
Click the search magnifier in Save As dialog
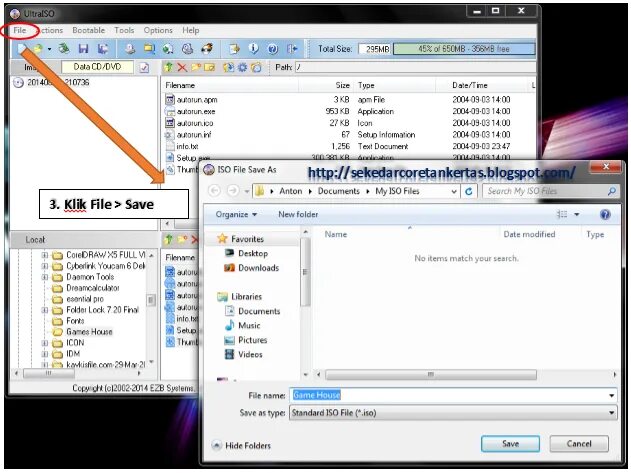tap(612, 191)
